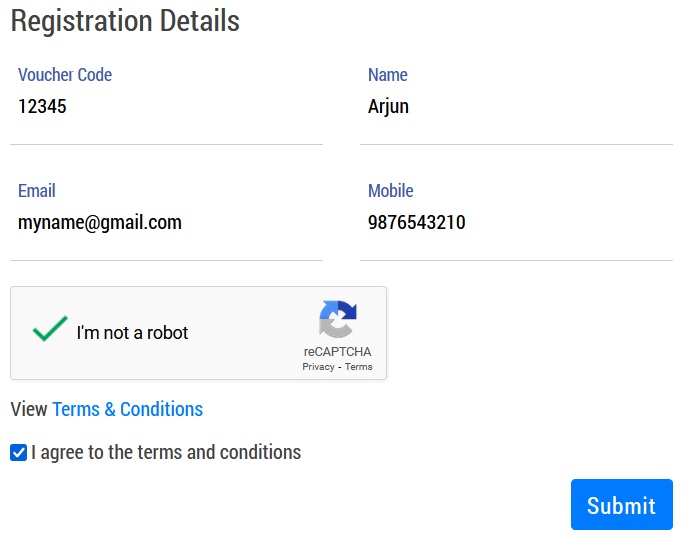Image resolution: width=690 pixels, height=533 pixels.
Task: Click the reCAPTCHA logo icon
Action: [x=338, y=319]
